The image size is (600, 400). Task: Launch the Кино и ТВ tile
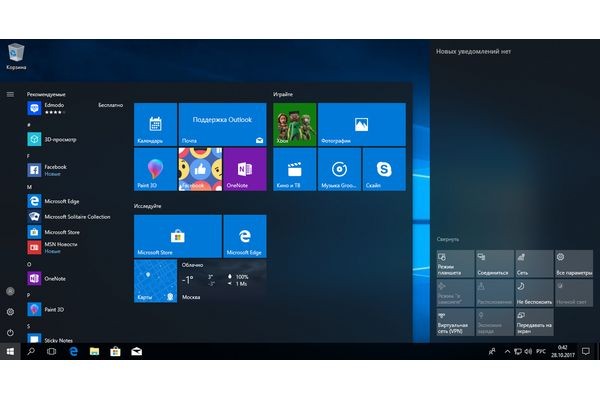[x=295, y=169]
